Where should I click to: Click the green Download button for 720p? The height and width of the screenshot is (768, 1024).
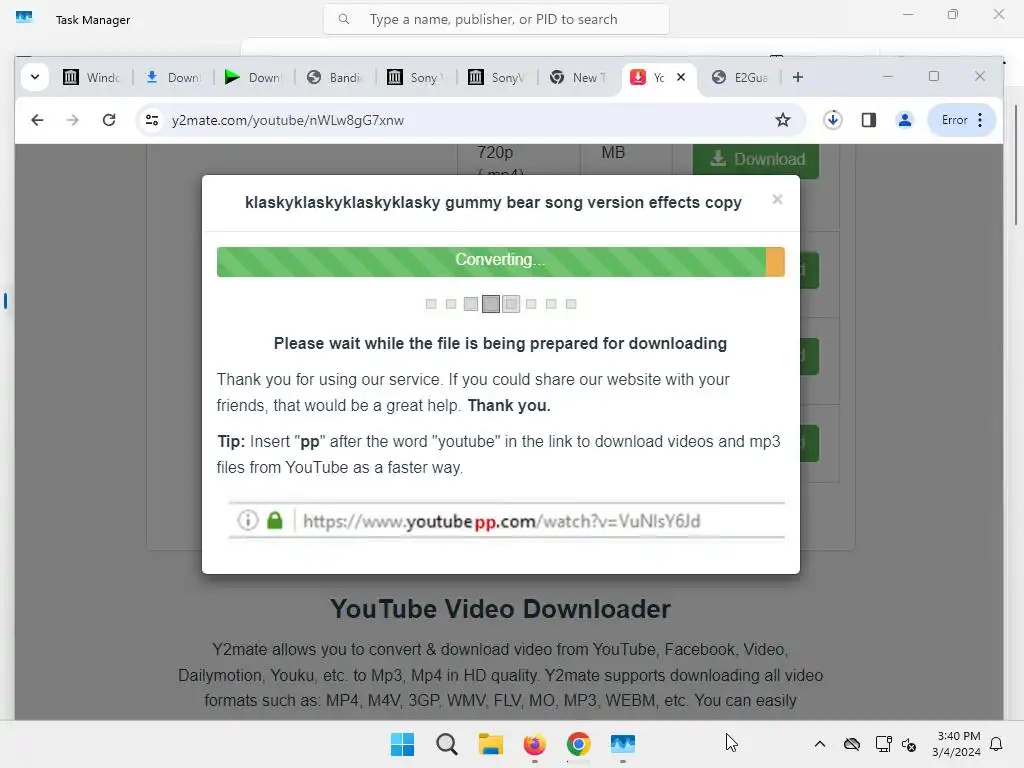(x=756, y=159)
